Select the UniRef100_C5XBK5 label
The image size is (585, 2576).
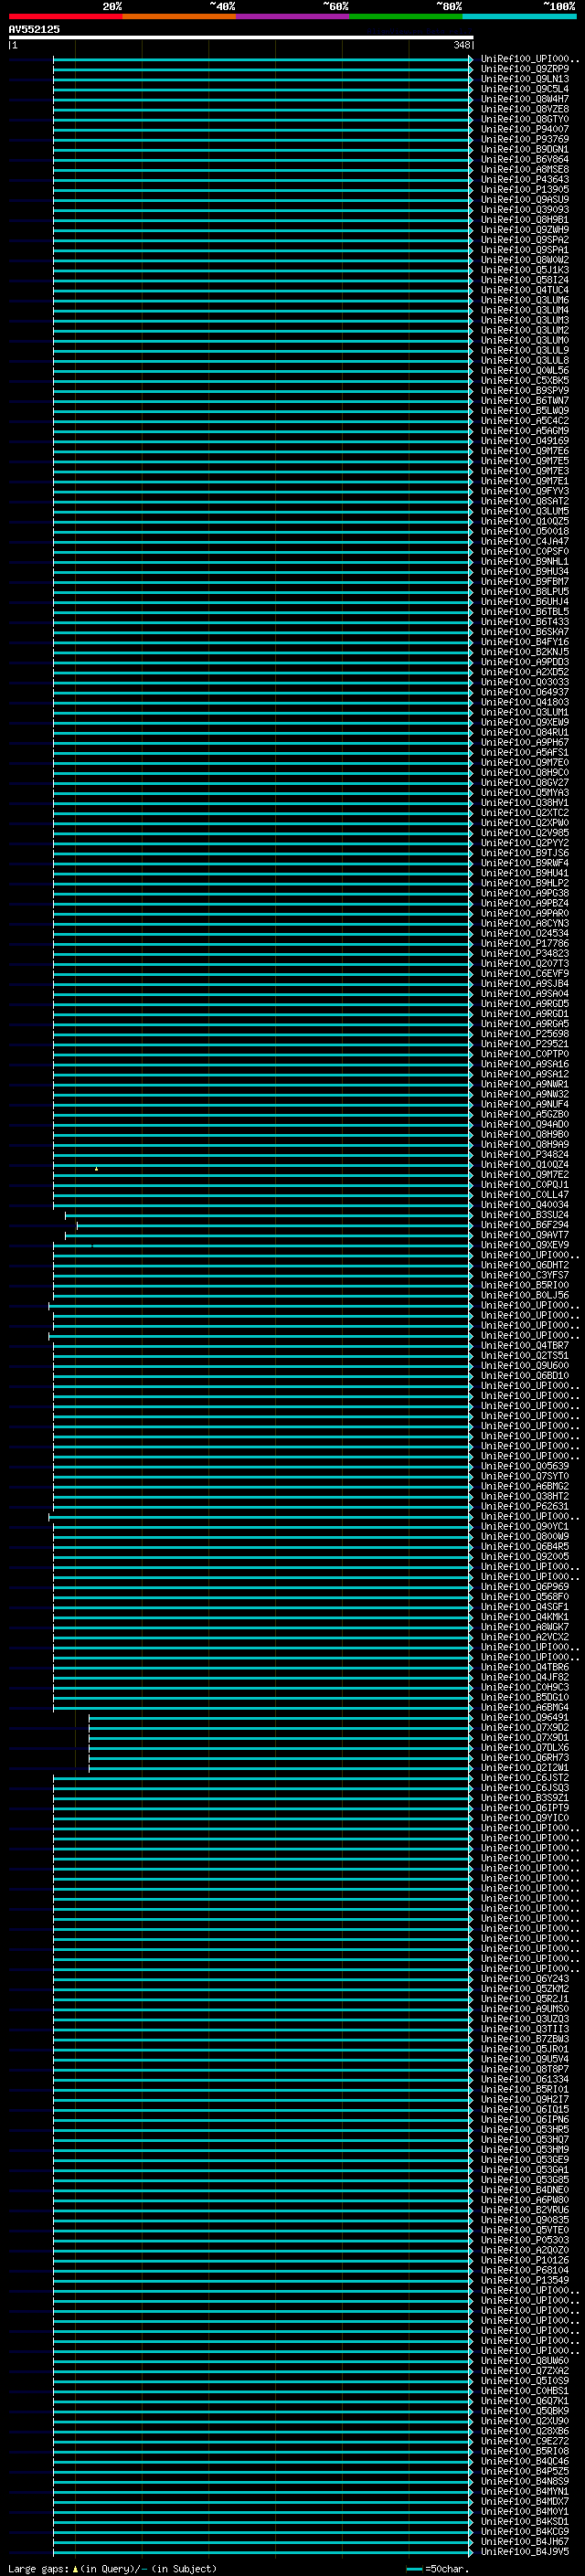point(525,381)
